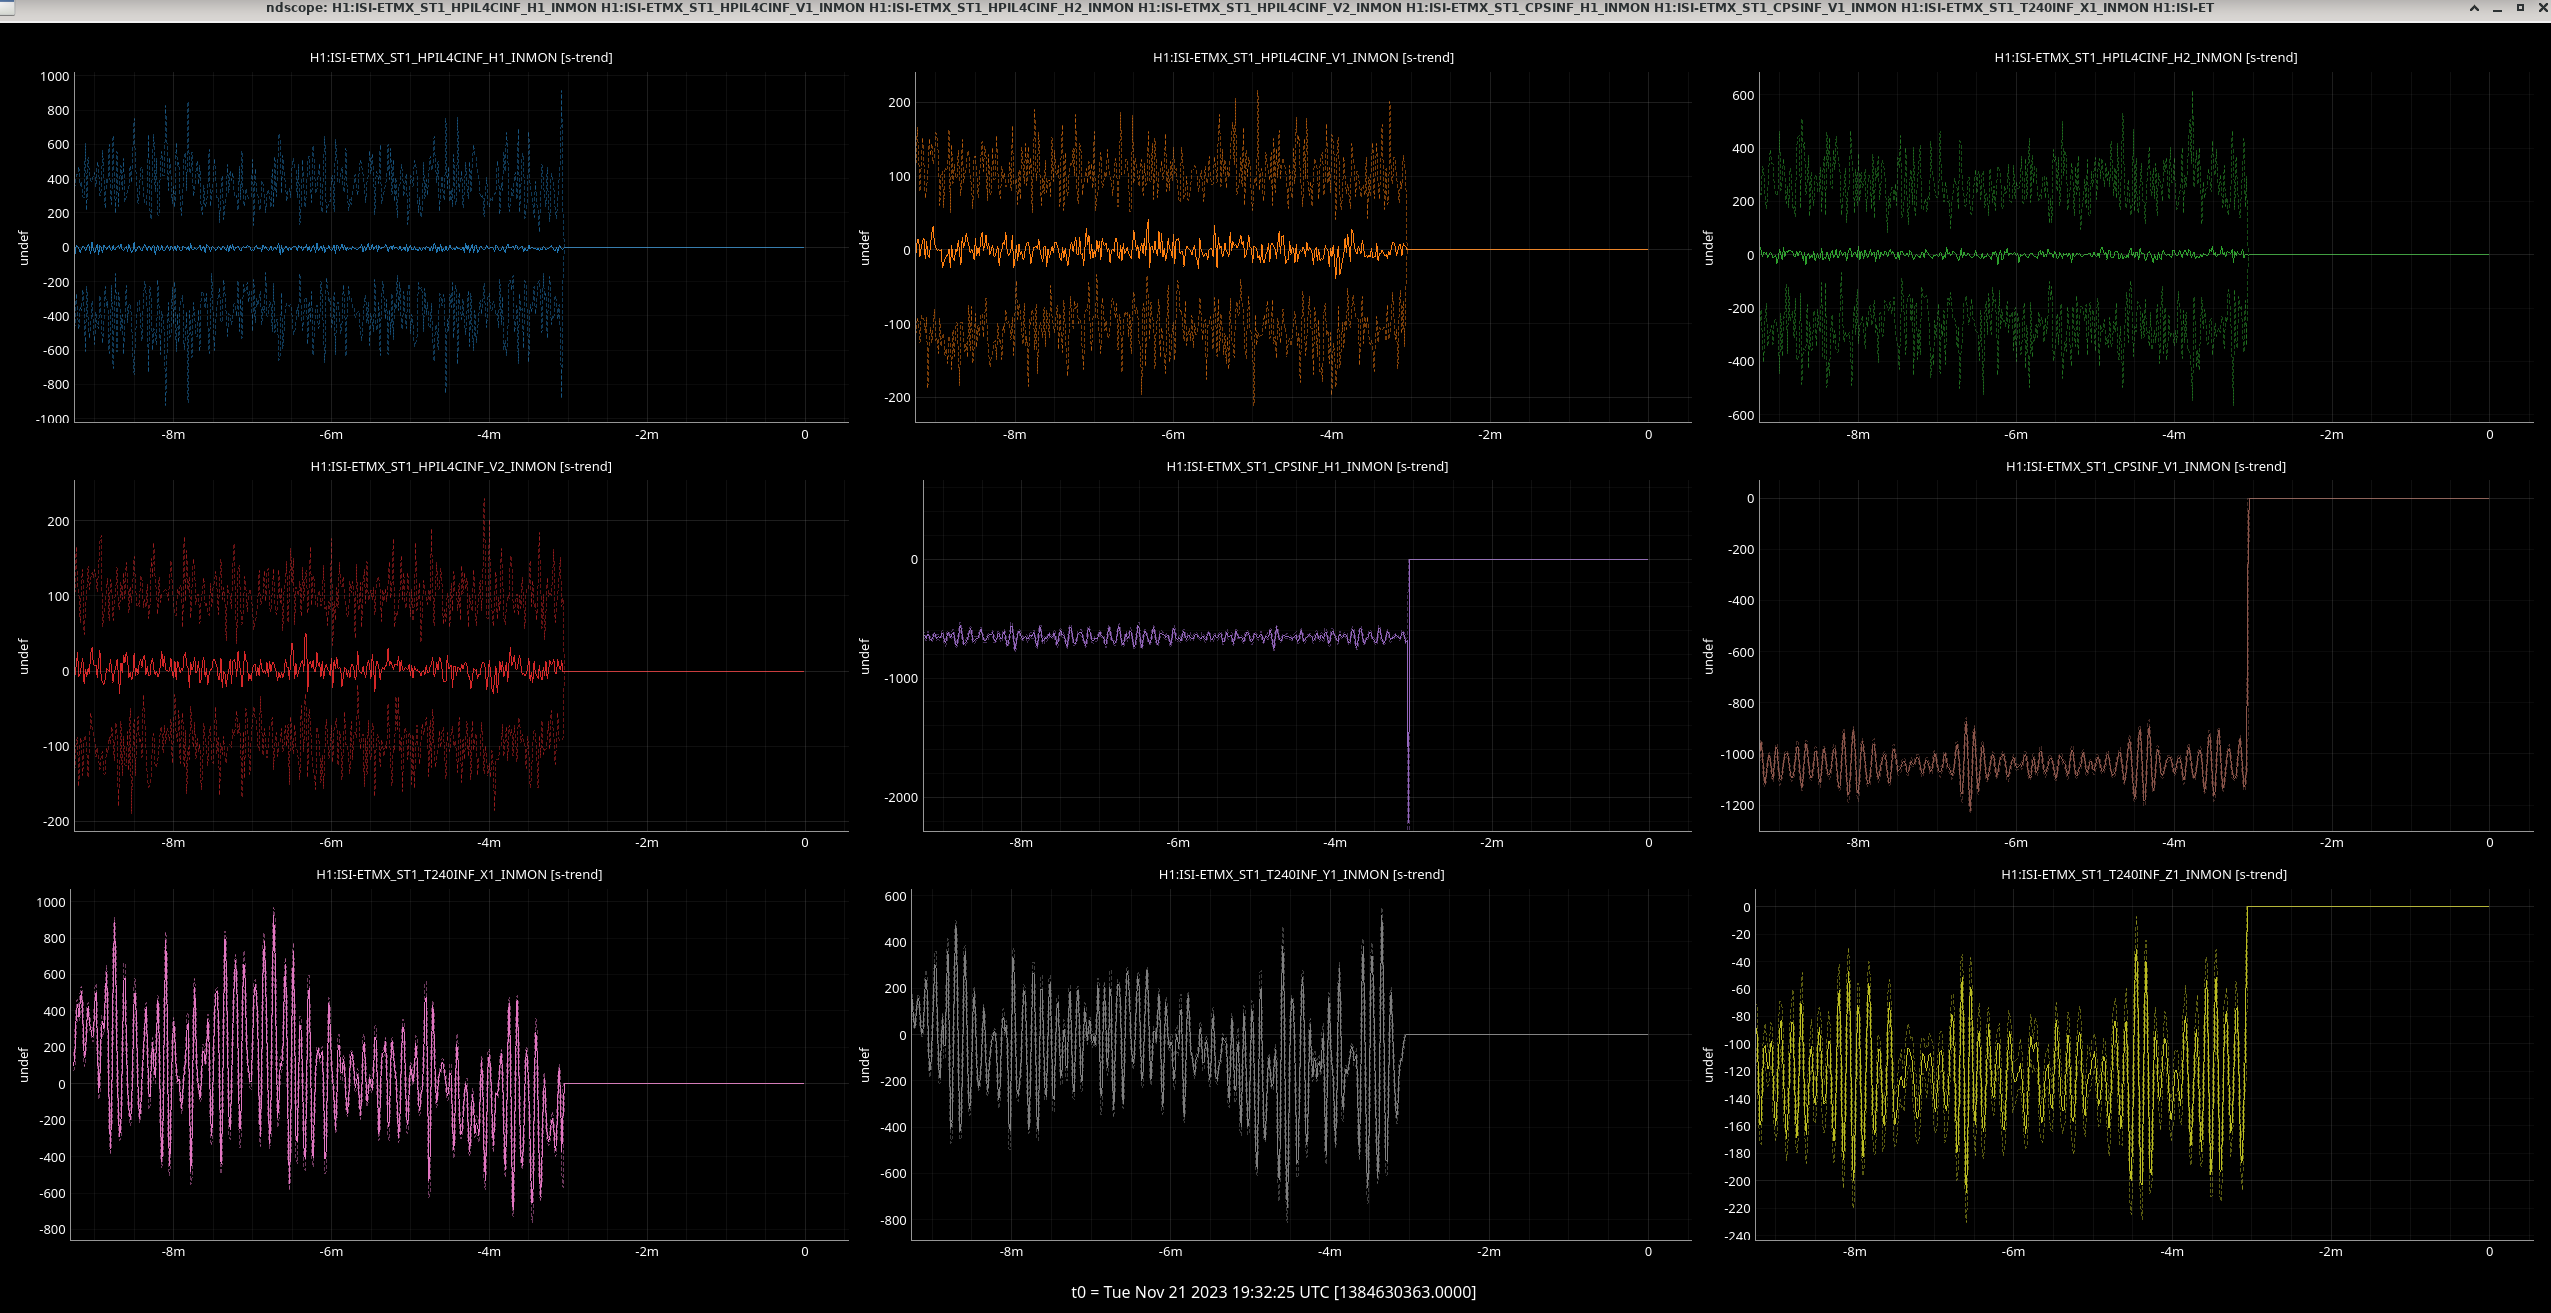
Task: Click the T240INF_Y1_INMON plot title
Action: pos(1301,875)
